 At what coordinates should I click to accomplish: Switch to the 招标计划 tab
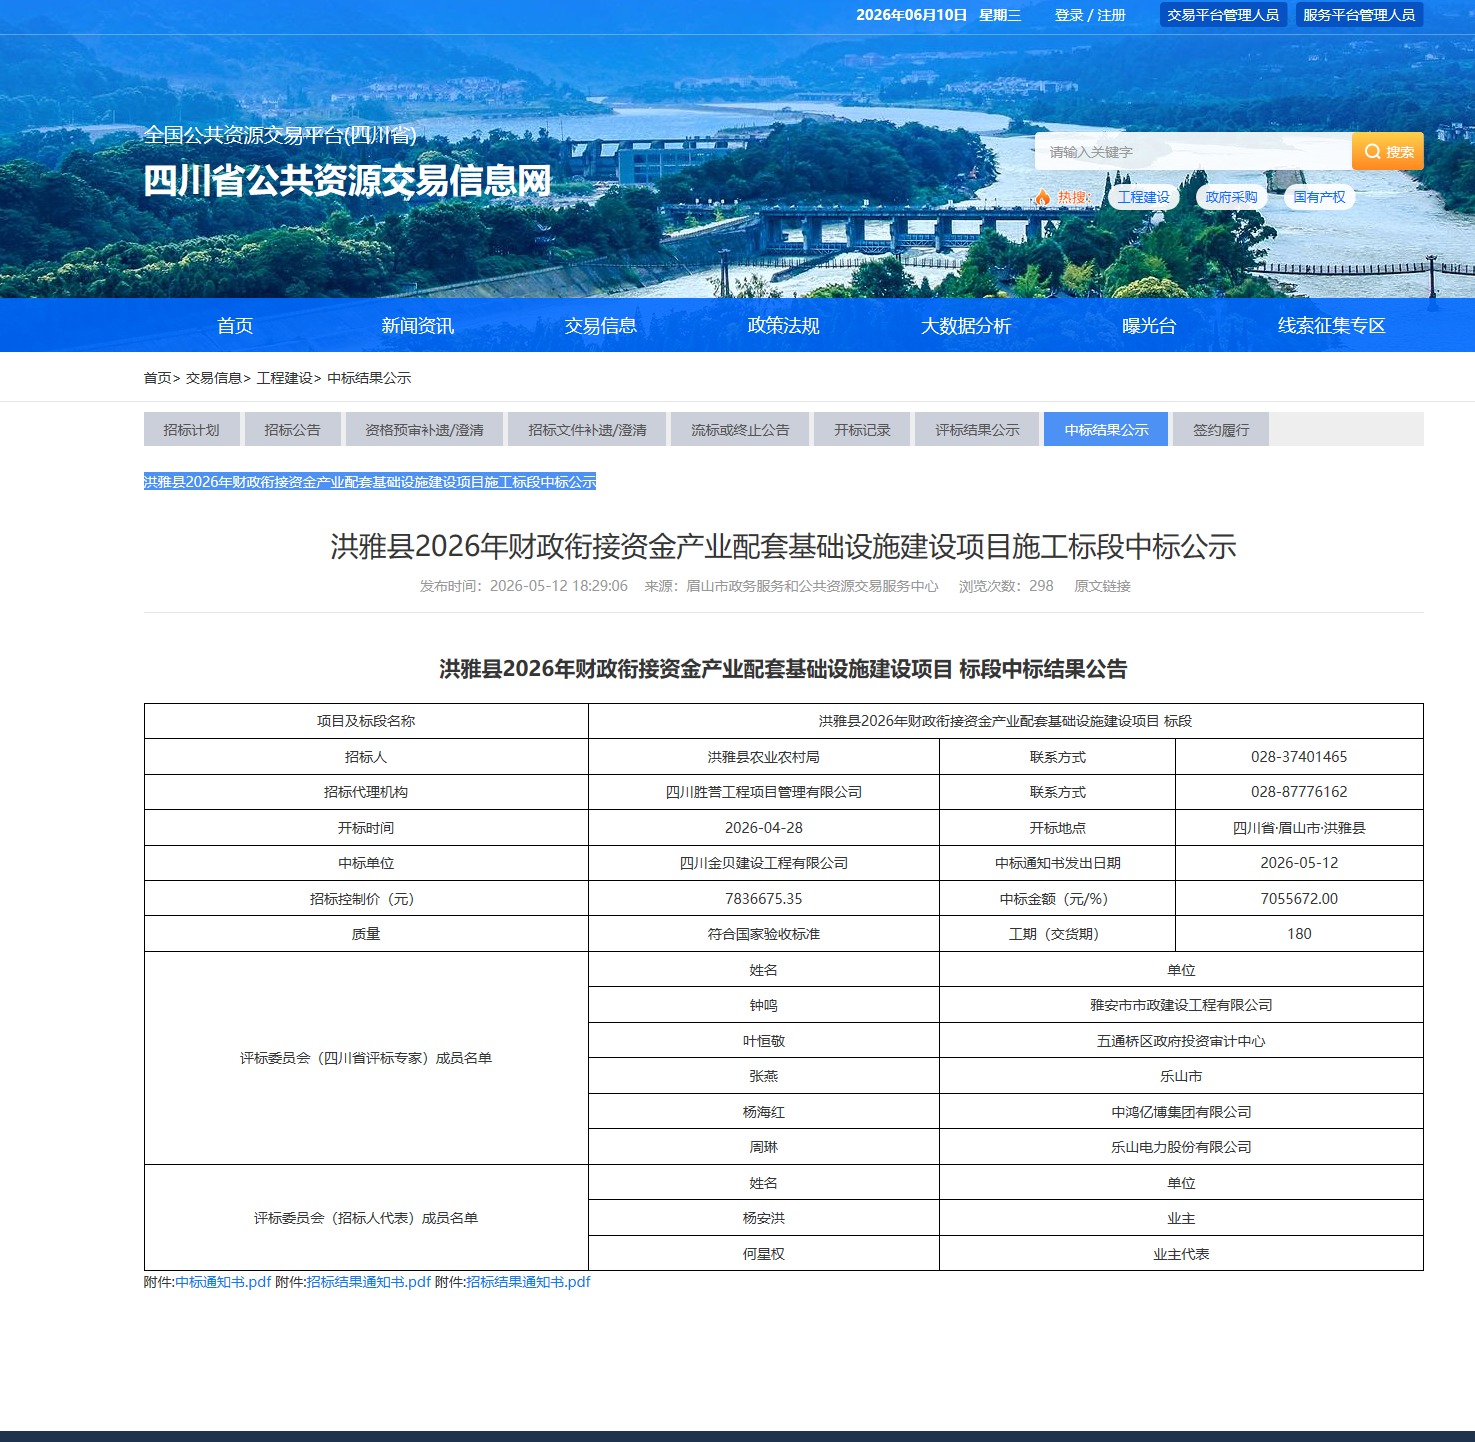[192, 429]
